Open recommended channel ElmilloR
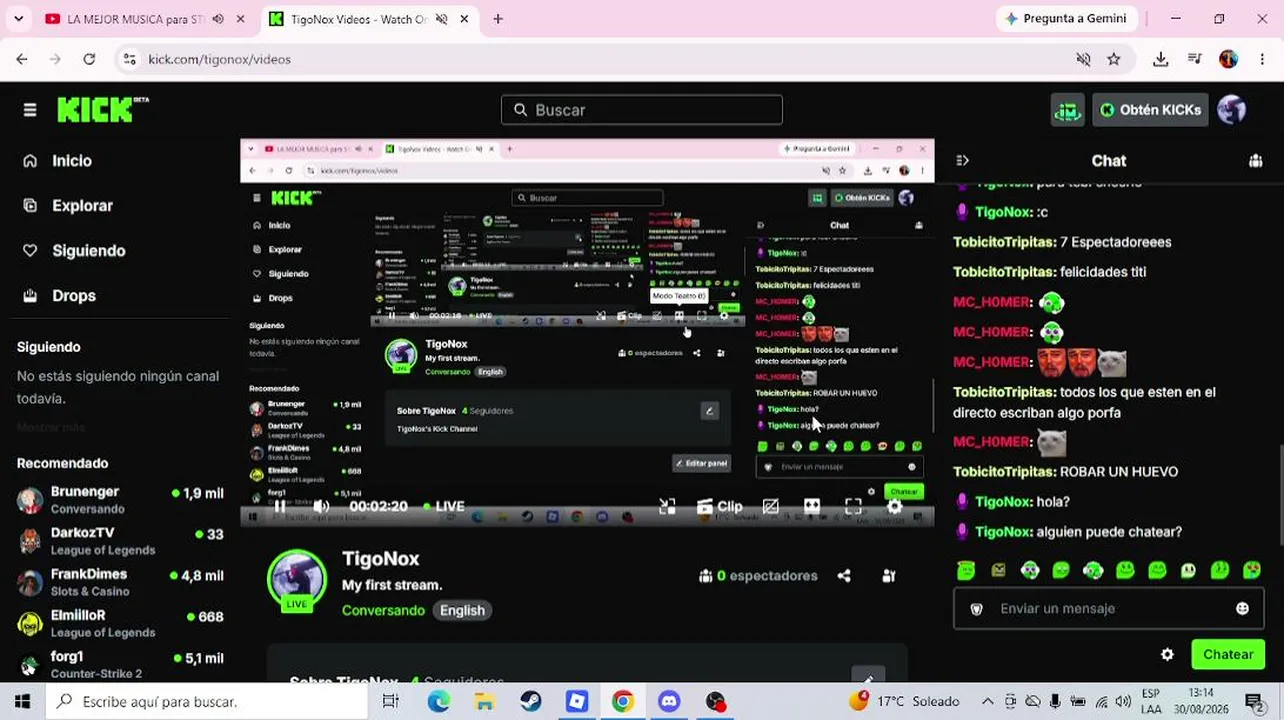The width and height of the screenshot is (1284, 720). pos(120,623)
